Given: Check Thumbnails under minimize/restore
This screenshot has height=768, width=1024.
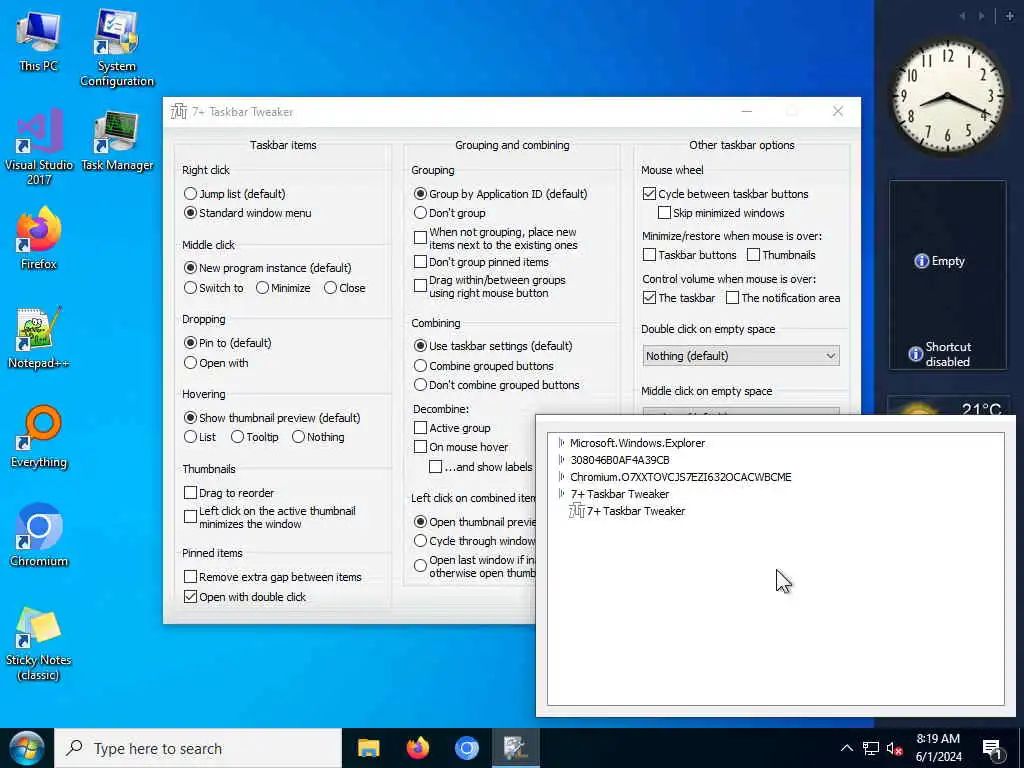Looking at the screenshot, I should (754, 255).
